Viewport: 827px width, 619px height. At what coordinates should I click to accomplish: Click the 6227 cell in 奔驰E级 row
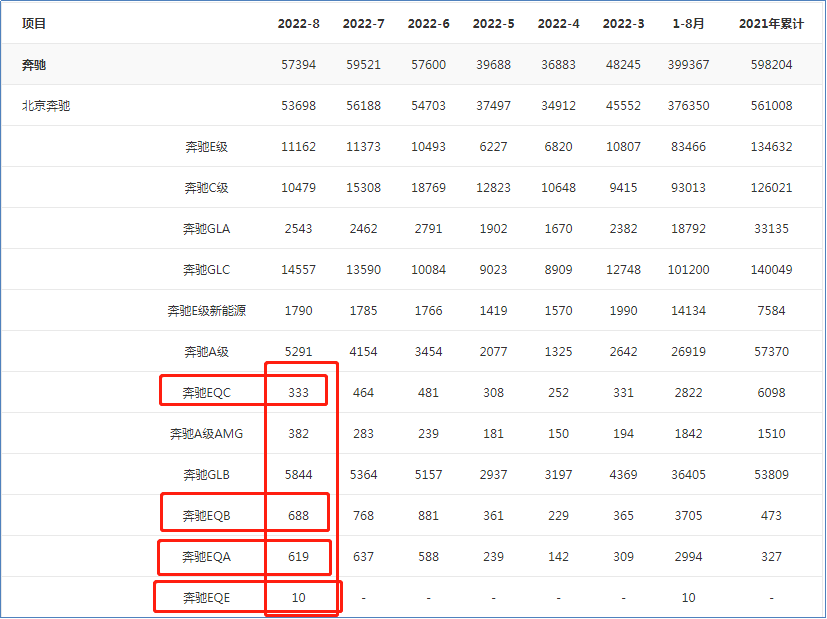click(493, 147)
